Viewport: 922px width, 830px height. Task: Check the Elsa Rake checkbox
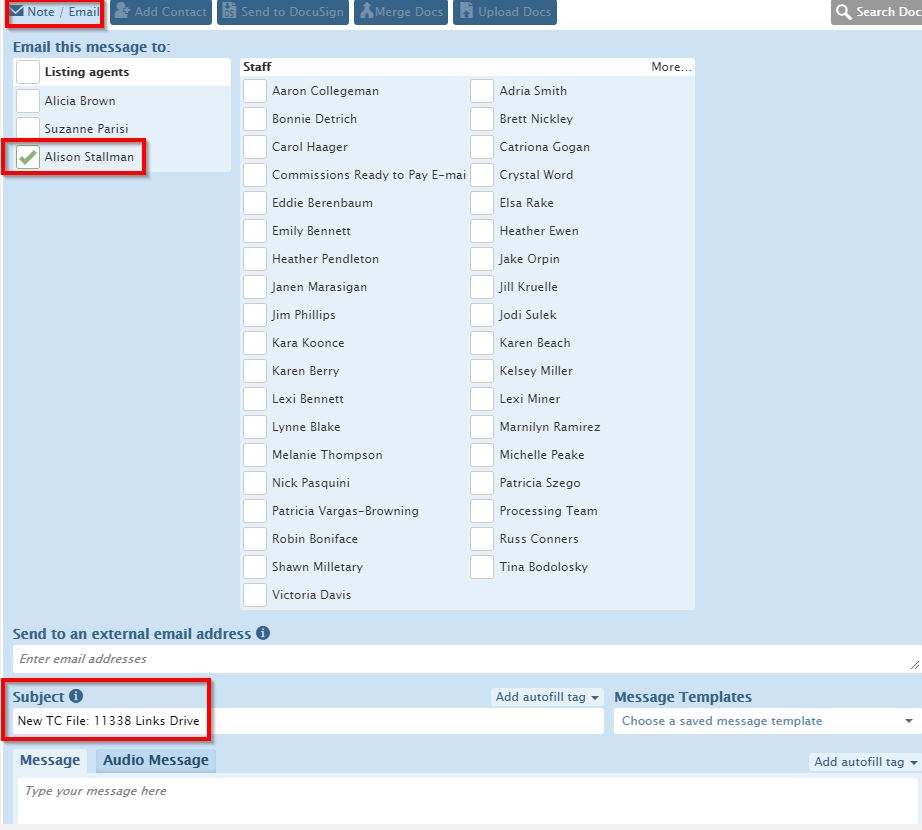[x=482, y=203]
